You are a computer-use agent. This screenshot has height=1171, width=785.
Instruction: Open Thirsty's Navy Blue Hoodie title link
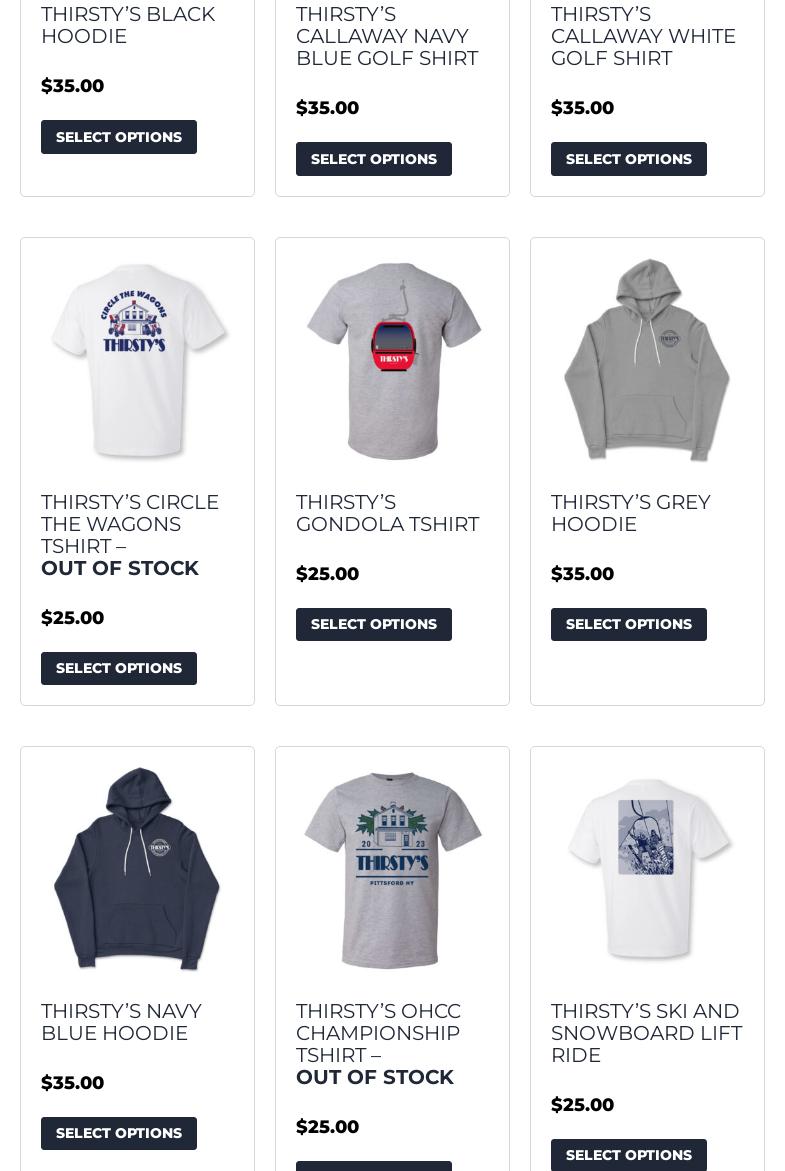point(121,1022)
